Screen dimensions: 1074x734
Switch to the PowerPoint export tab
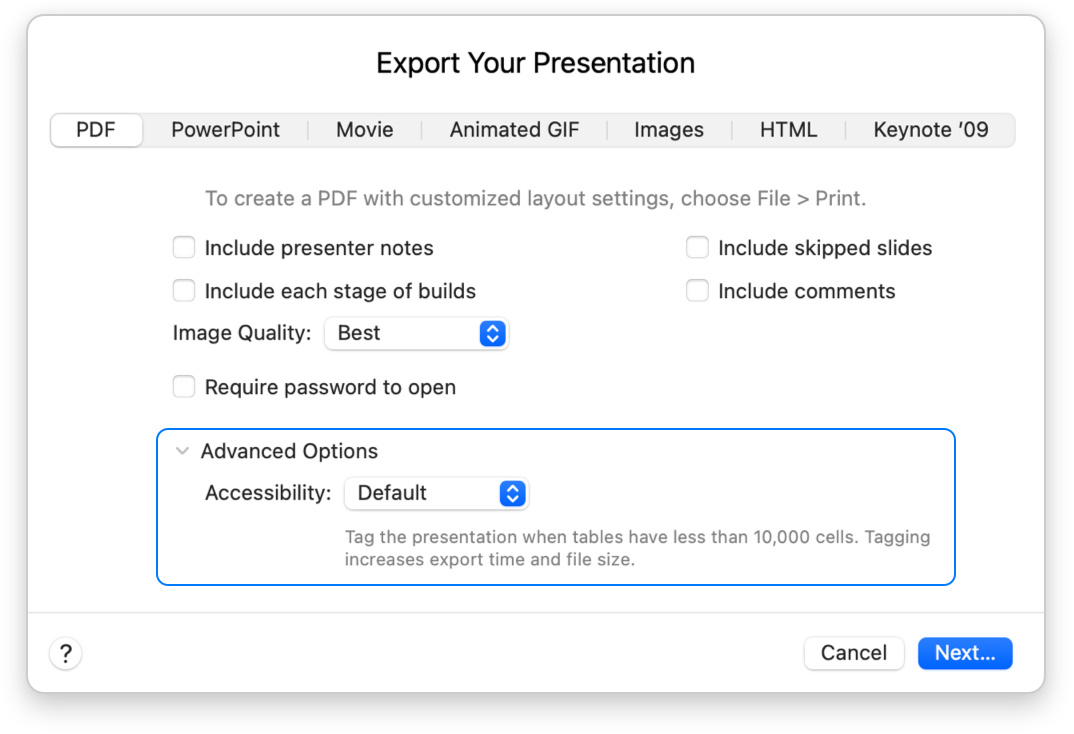(x=225, y=130)
